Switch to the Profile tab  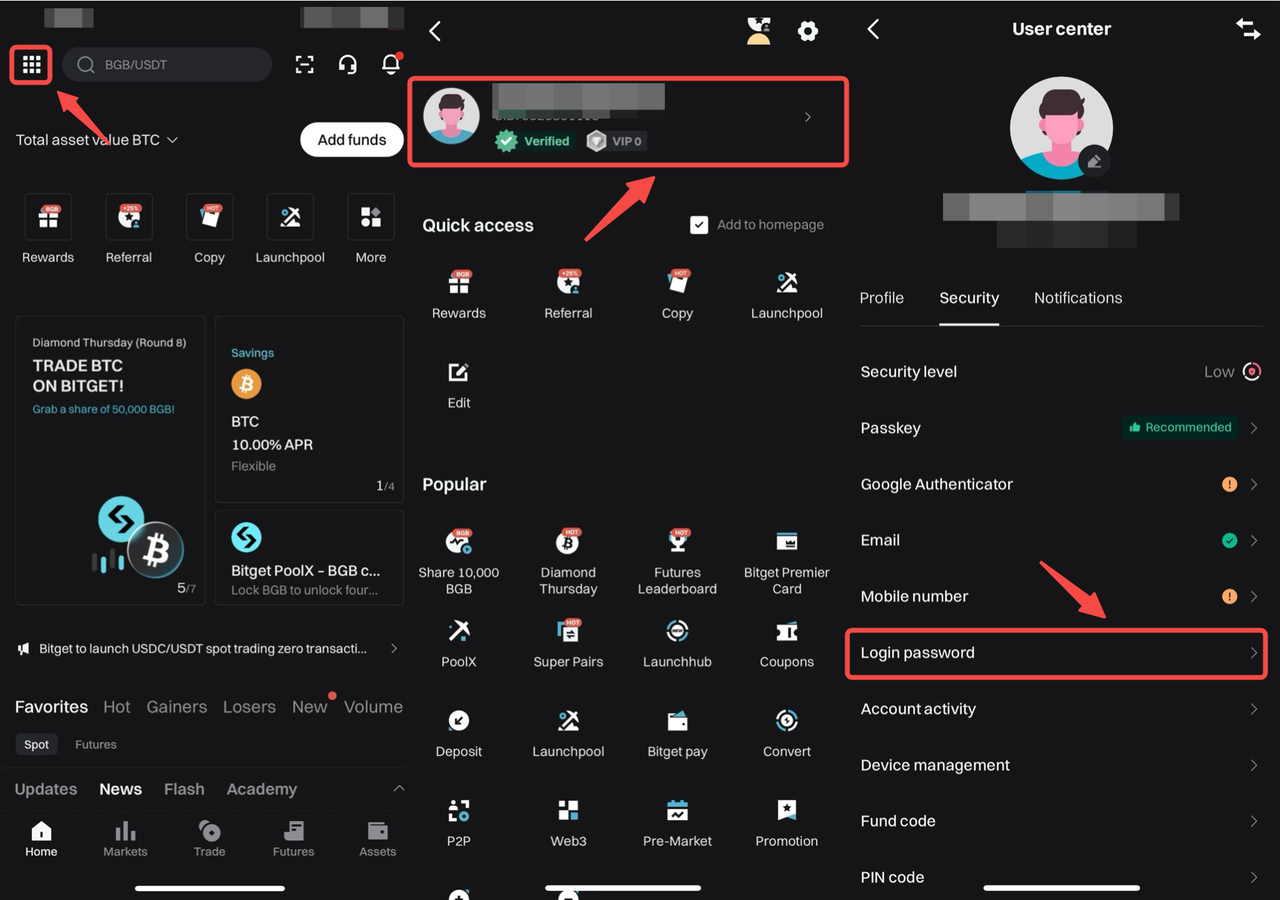point(882,298)
